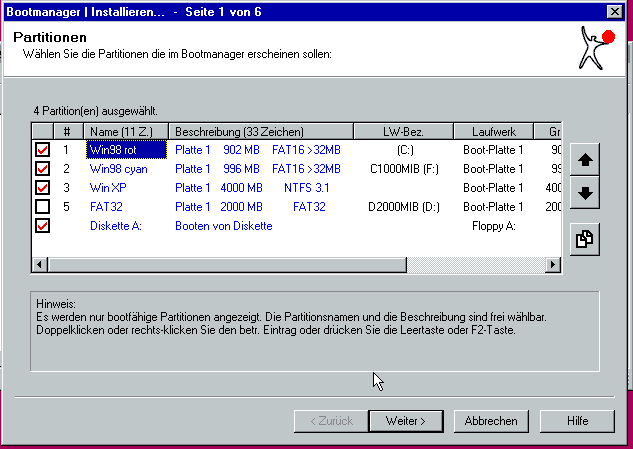The height and width of the screenshot is (449, 633).
Task: Click the horizontal scrollbar right arrow
Action: (x=553, y=265)
